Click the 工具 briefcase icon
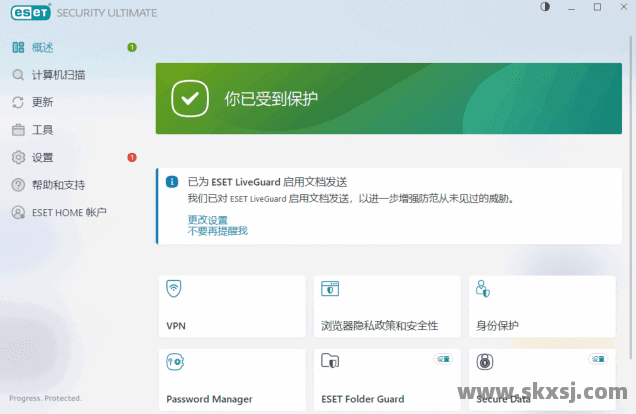The height and width of the screenshot is (414, 636). pos(18,130)
